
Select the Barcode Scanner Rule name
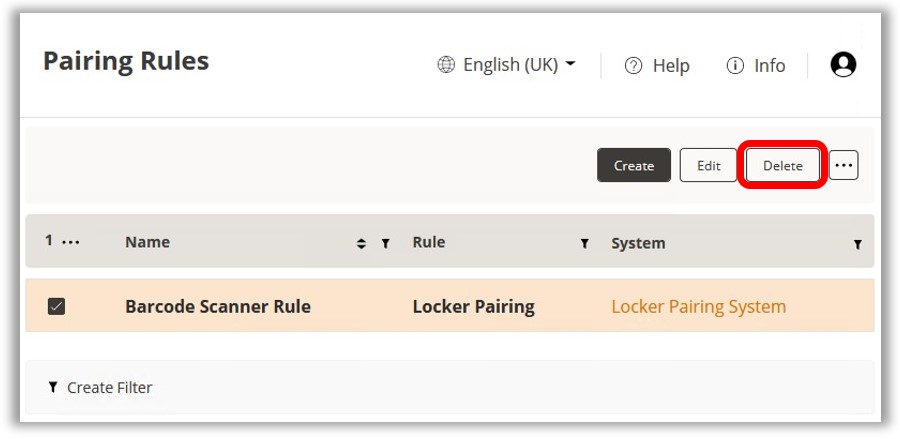pyautogui.click(x=217, y=307)
